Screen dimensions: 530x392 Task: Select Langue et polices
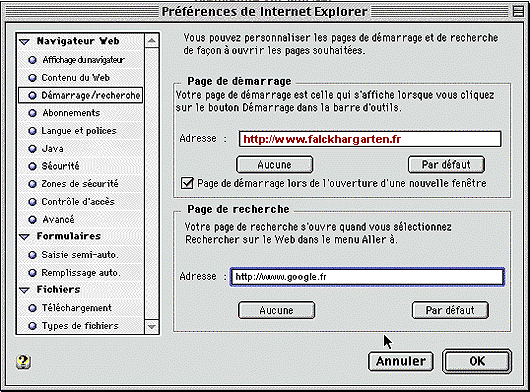(80, 131)
